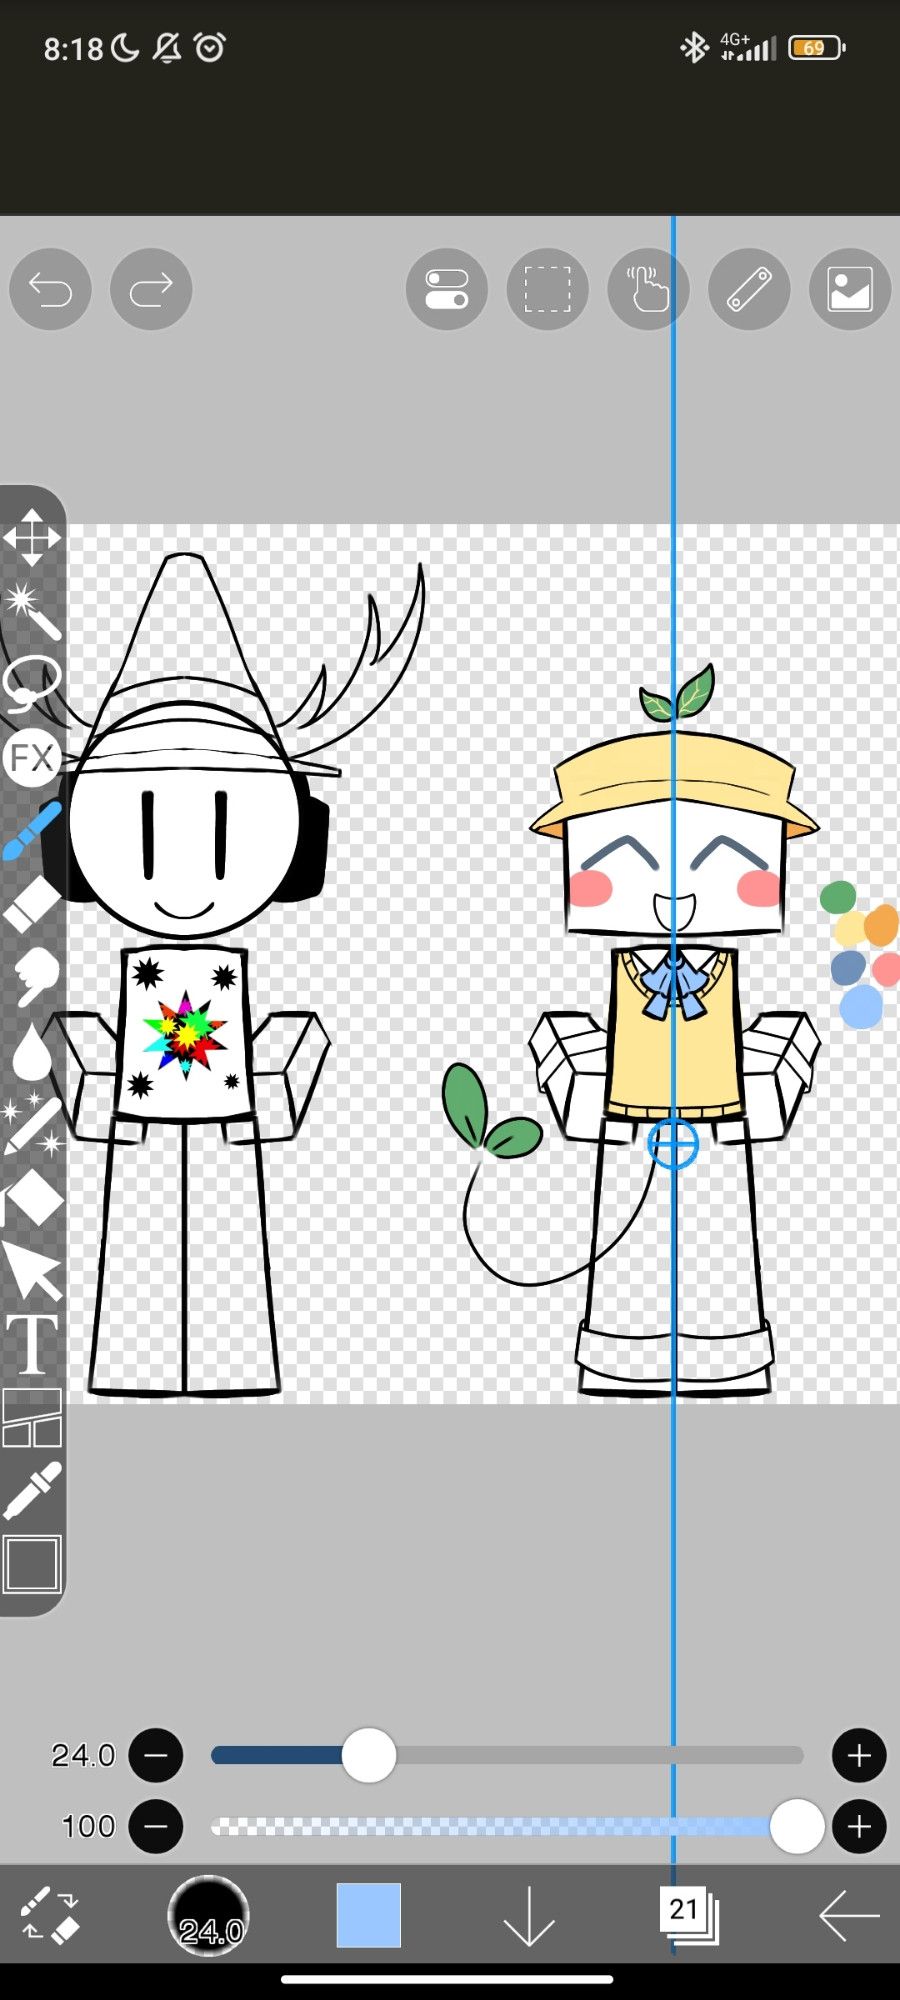
Task: Adjust the brush thickness slider
Action: [507, 1755]
